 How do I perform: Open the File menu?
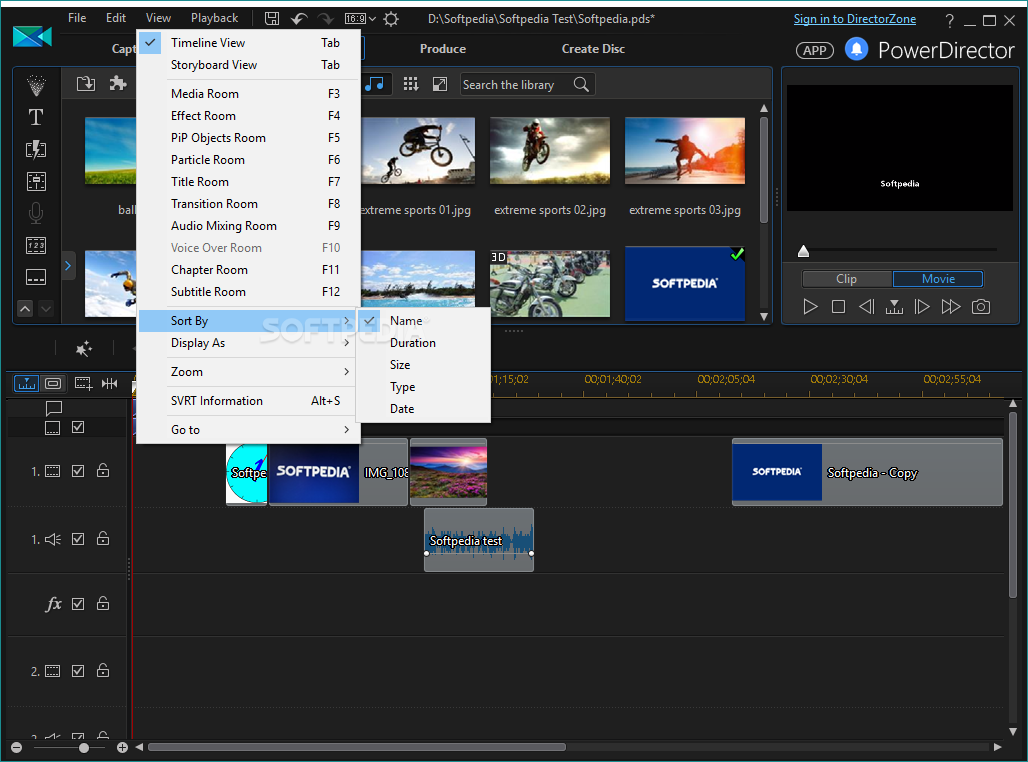tap(77, 18)
